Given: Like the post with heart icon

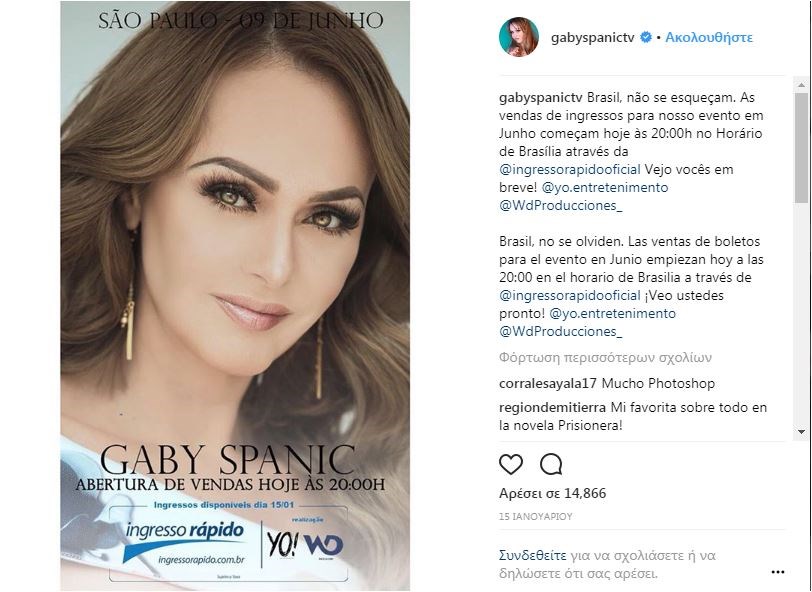Looking at the screenshot, I should click(x=511, y=464).
